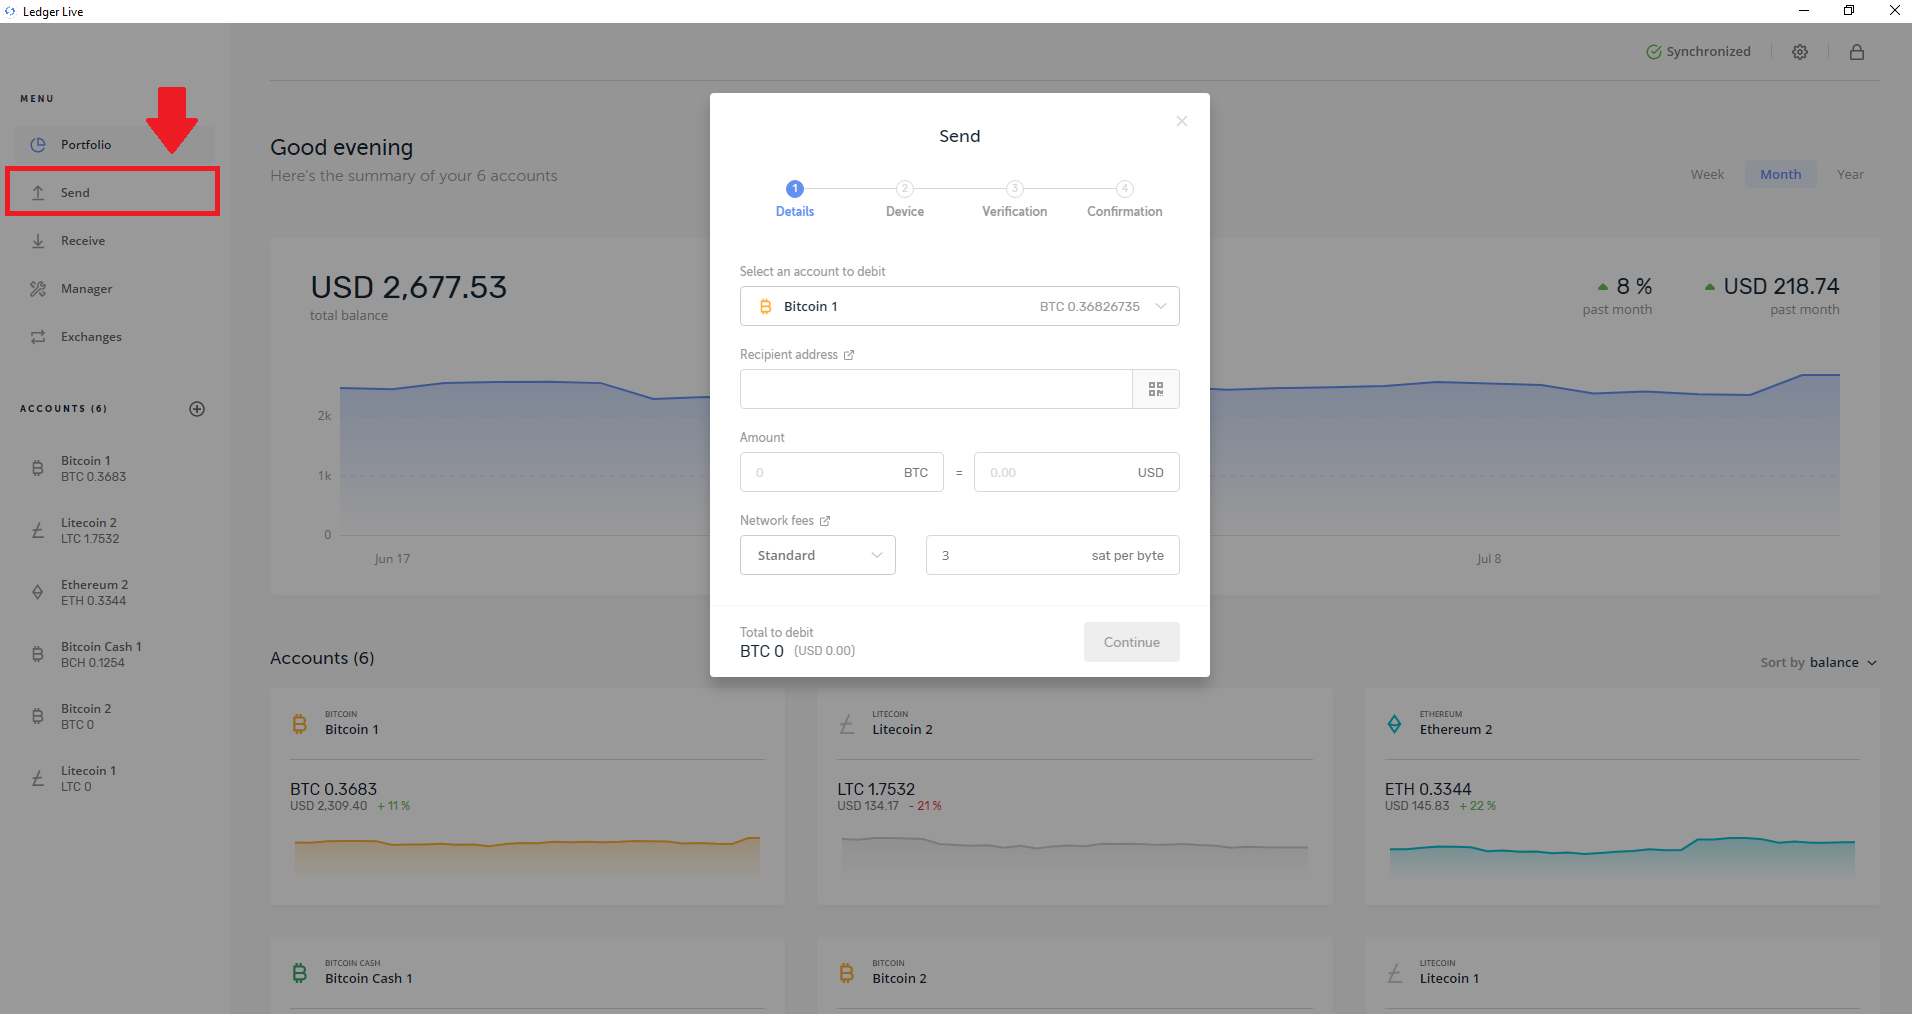This screenshot has height=1014, width=1912.
Task: Select Bitcoin 1 account in sidebar
Action: pyautogui.click(x=114, y=469)
